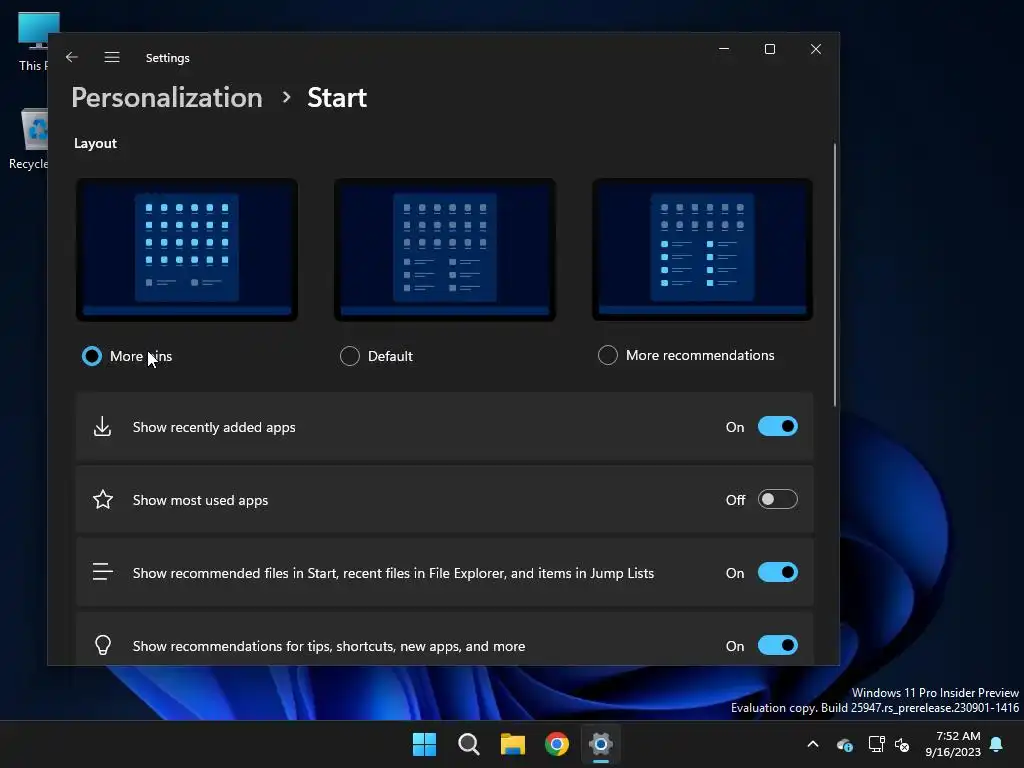The height and width of the screenshot is (768, 1024).
Task: Select the More pins layout radio button
Action: click(91, 356)
